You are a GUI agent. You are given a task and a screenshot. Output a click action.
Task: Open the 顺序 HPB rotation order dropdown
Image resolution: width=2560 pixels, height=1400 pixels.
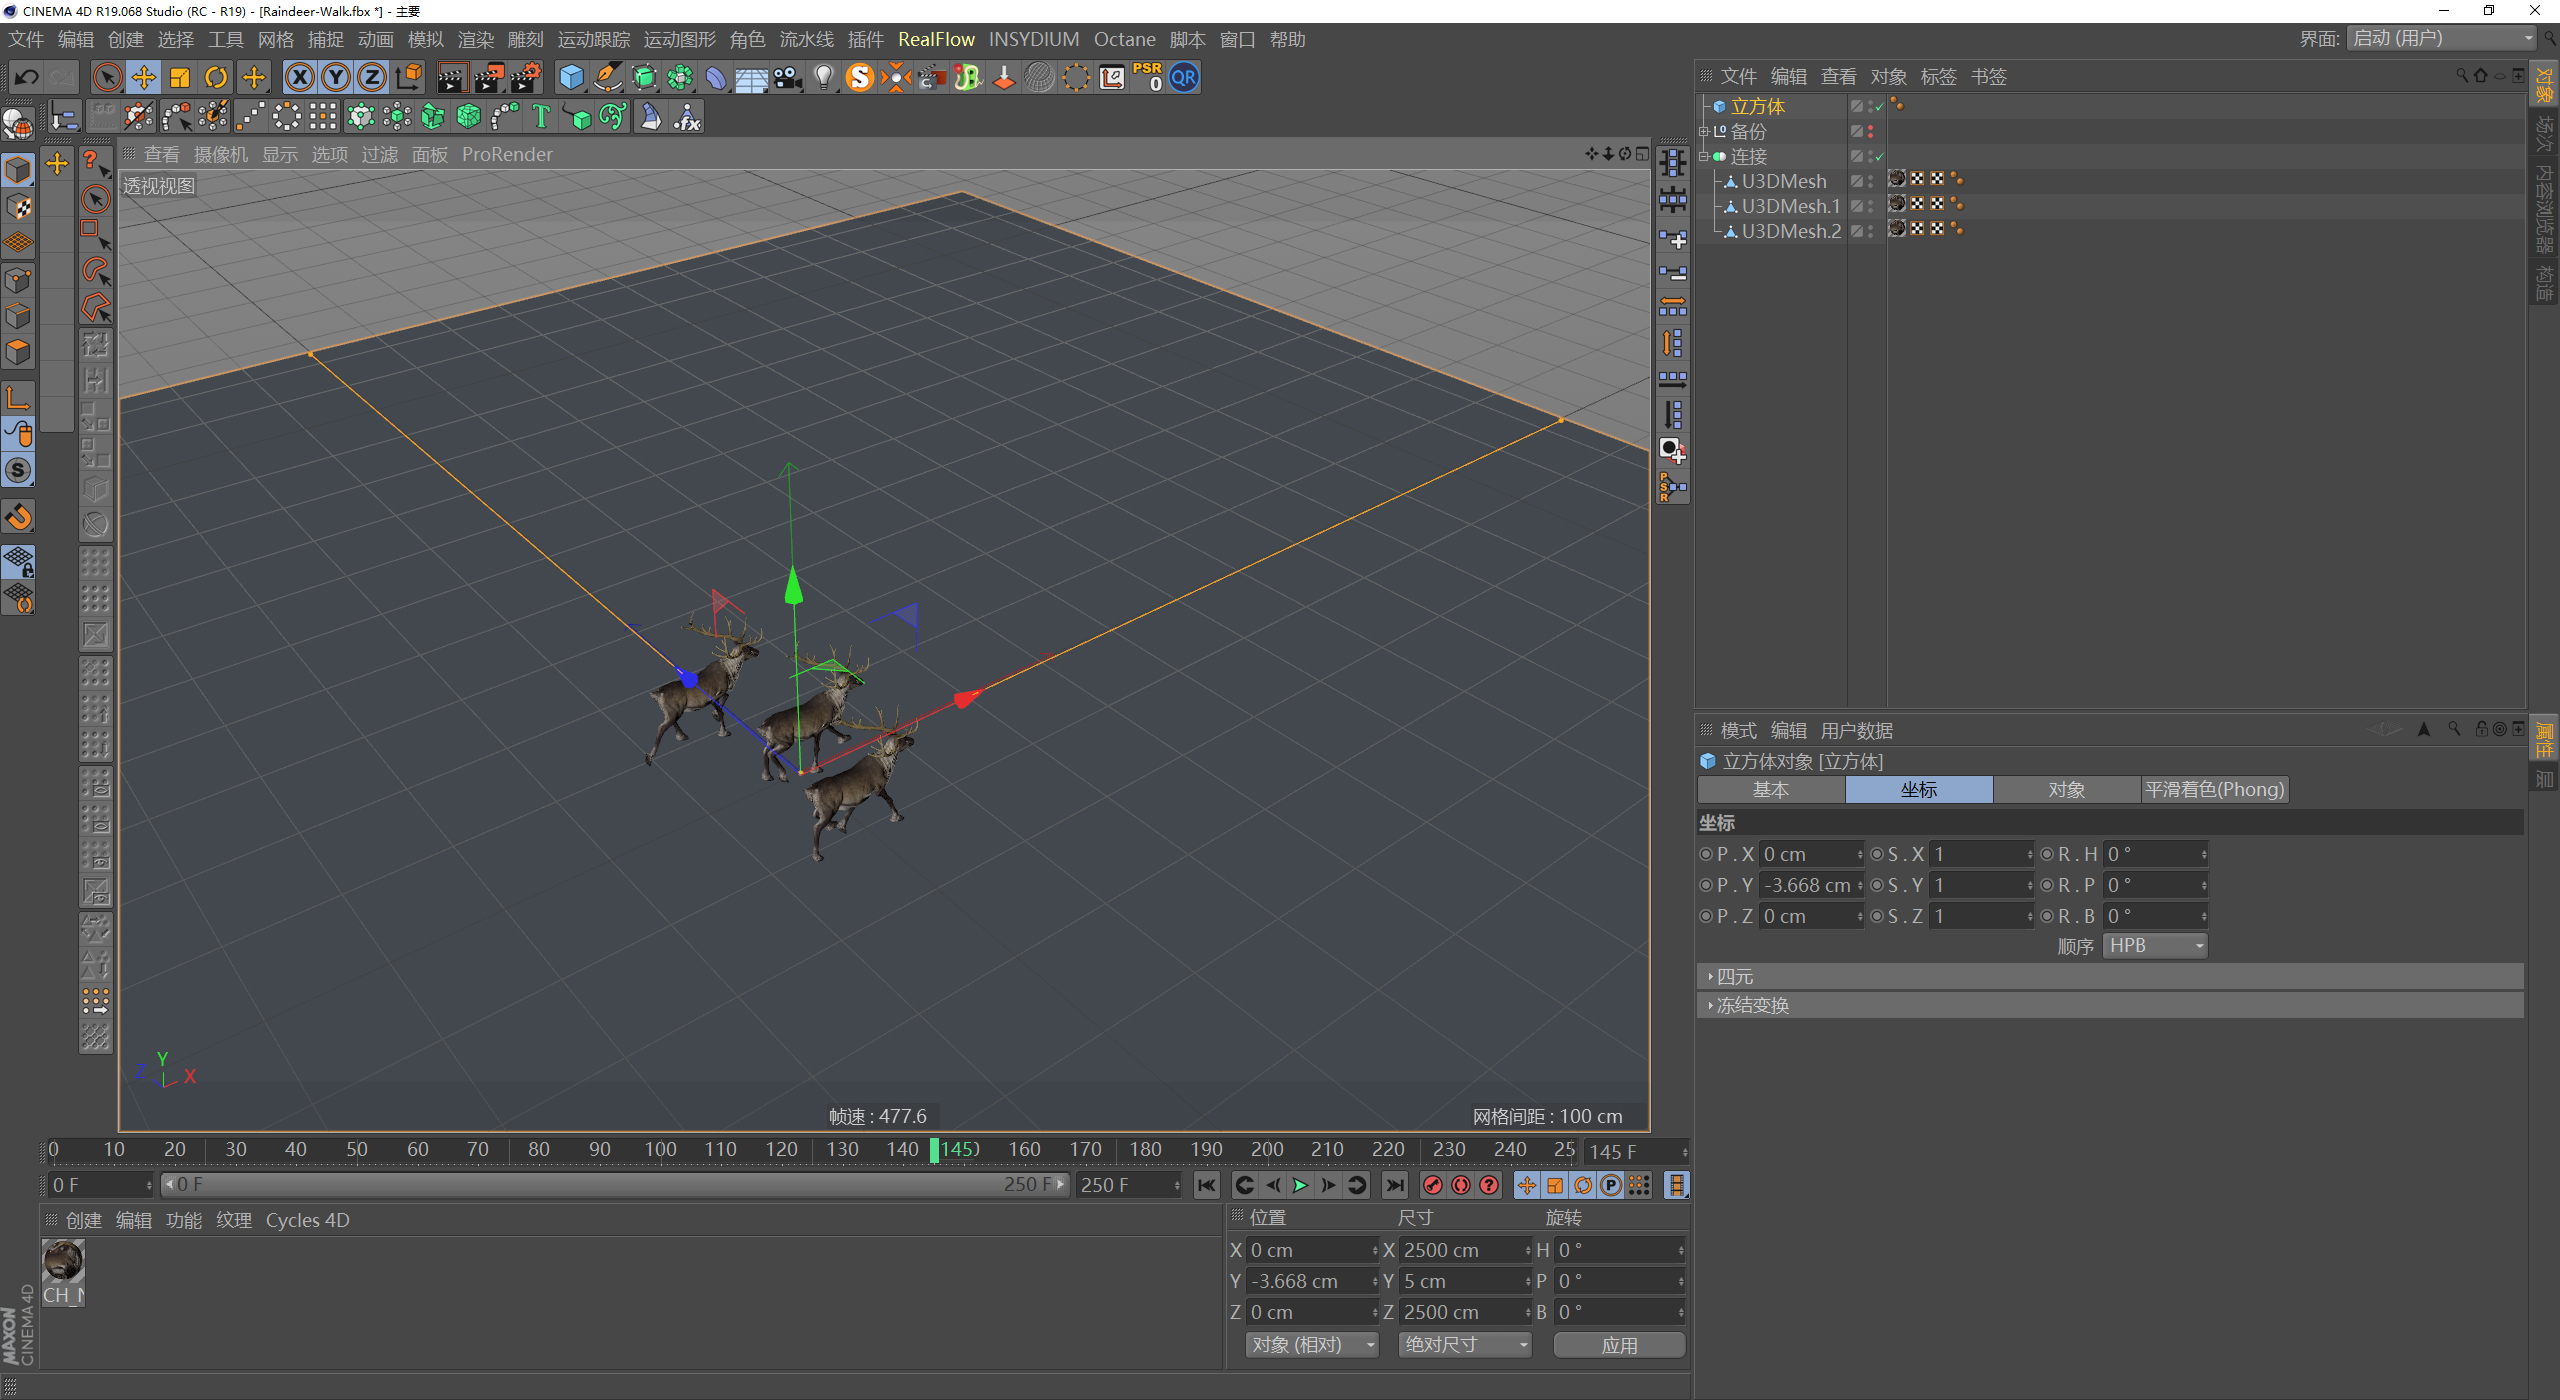pos(2154,946)
